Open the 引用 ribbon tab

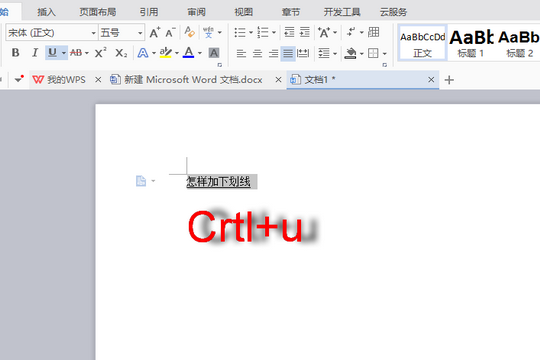tap(149, 12)
